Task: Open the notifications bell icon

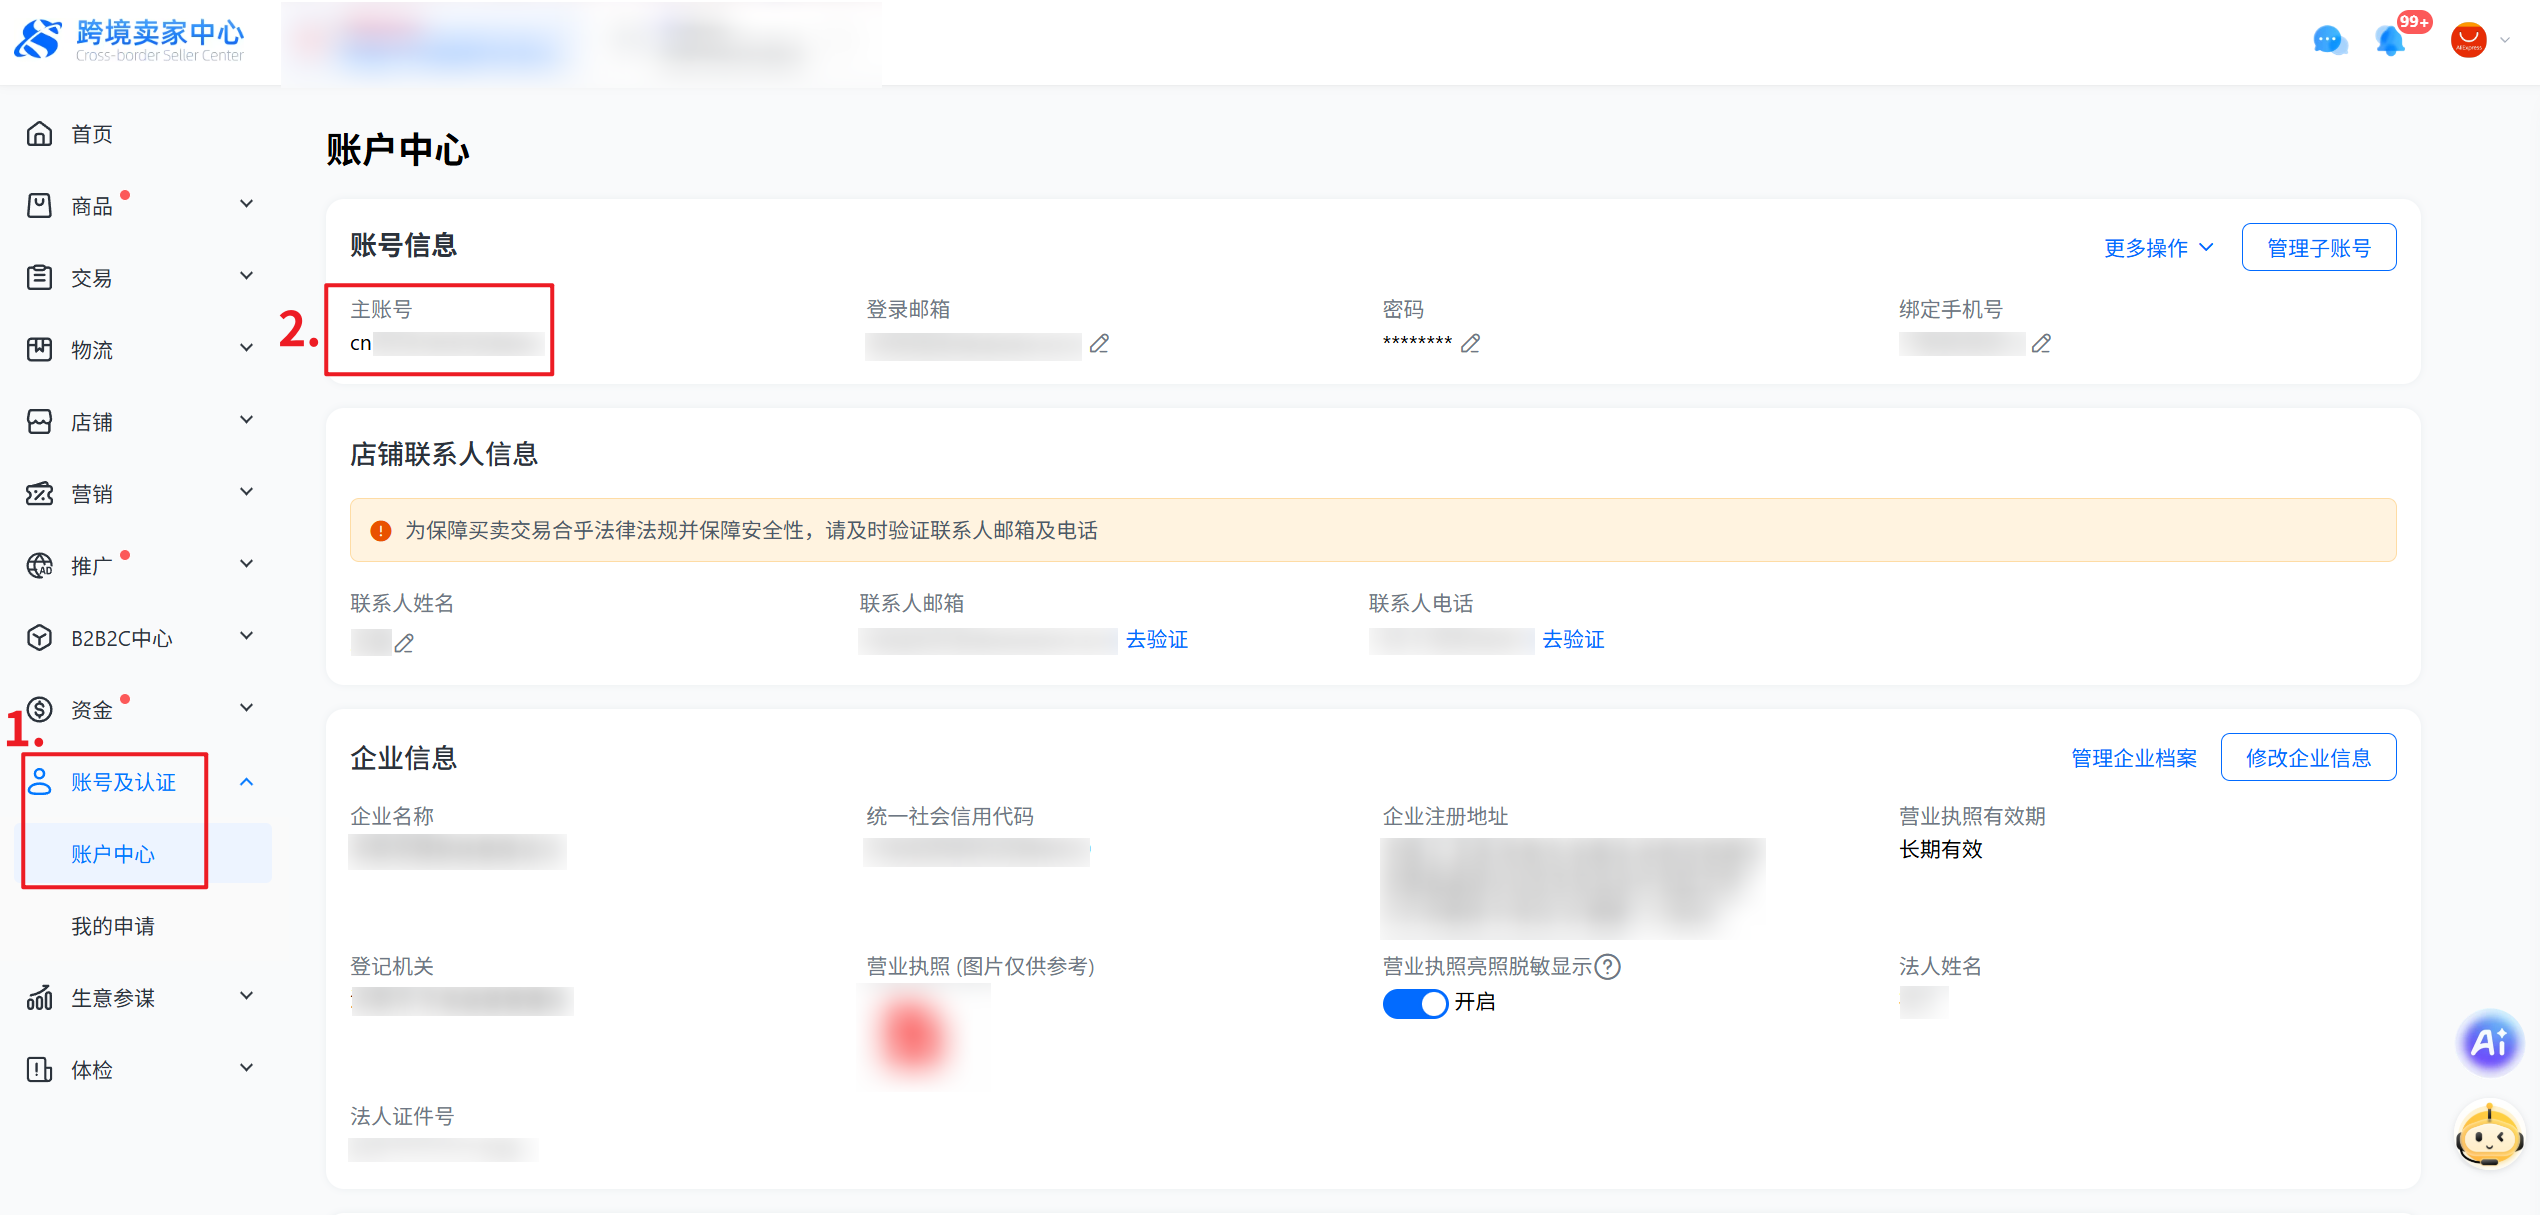Action: [x=2390, y=41]
